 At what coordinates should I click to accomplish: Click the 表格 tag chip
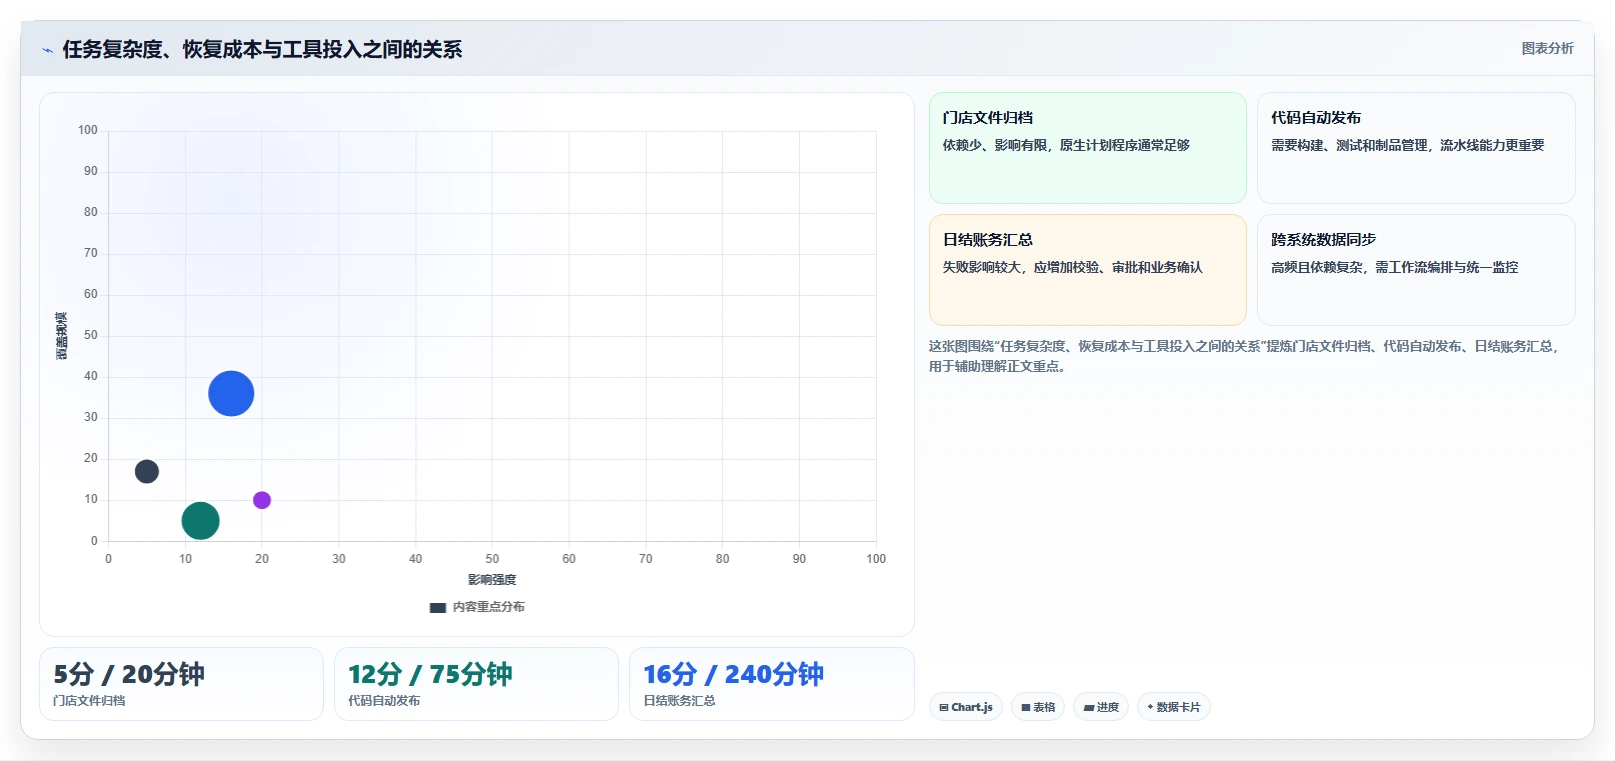[x=1038, y=707]
